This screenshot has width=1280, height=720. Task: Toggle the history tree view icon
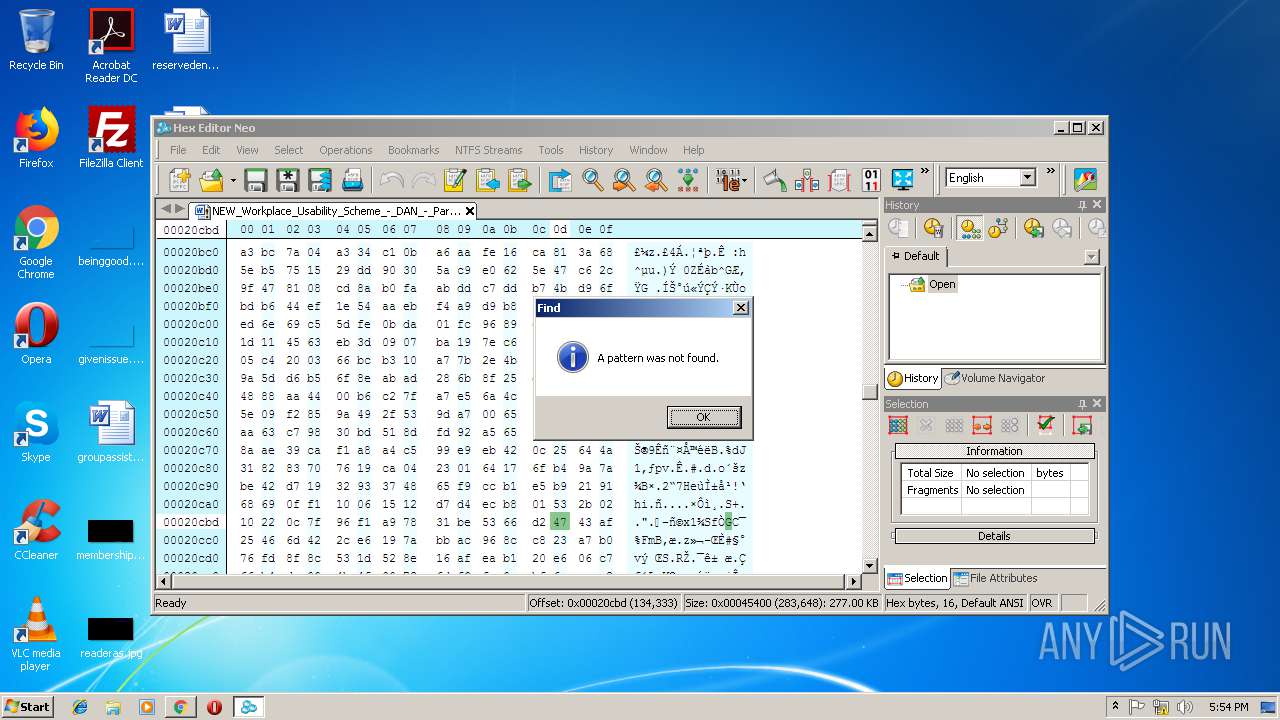[997, 229]
